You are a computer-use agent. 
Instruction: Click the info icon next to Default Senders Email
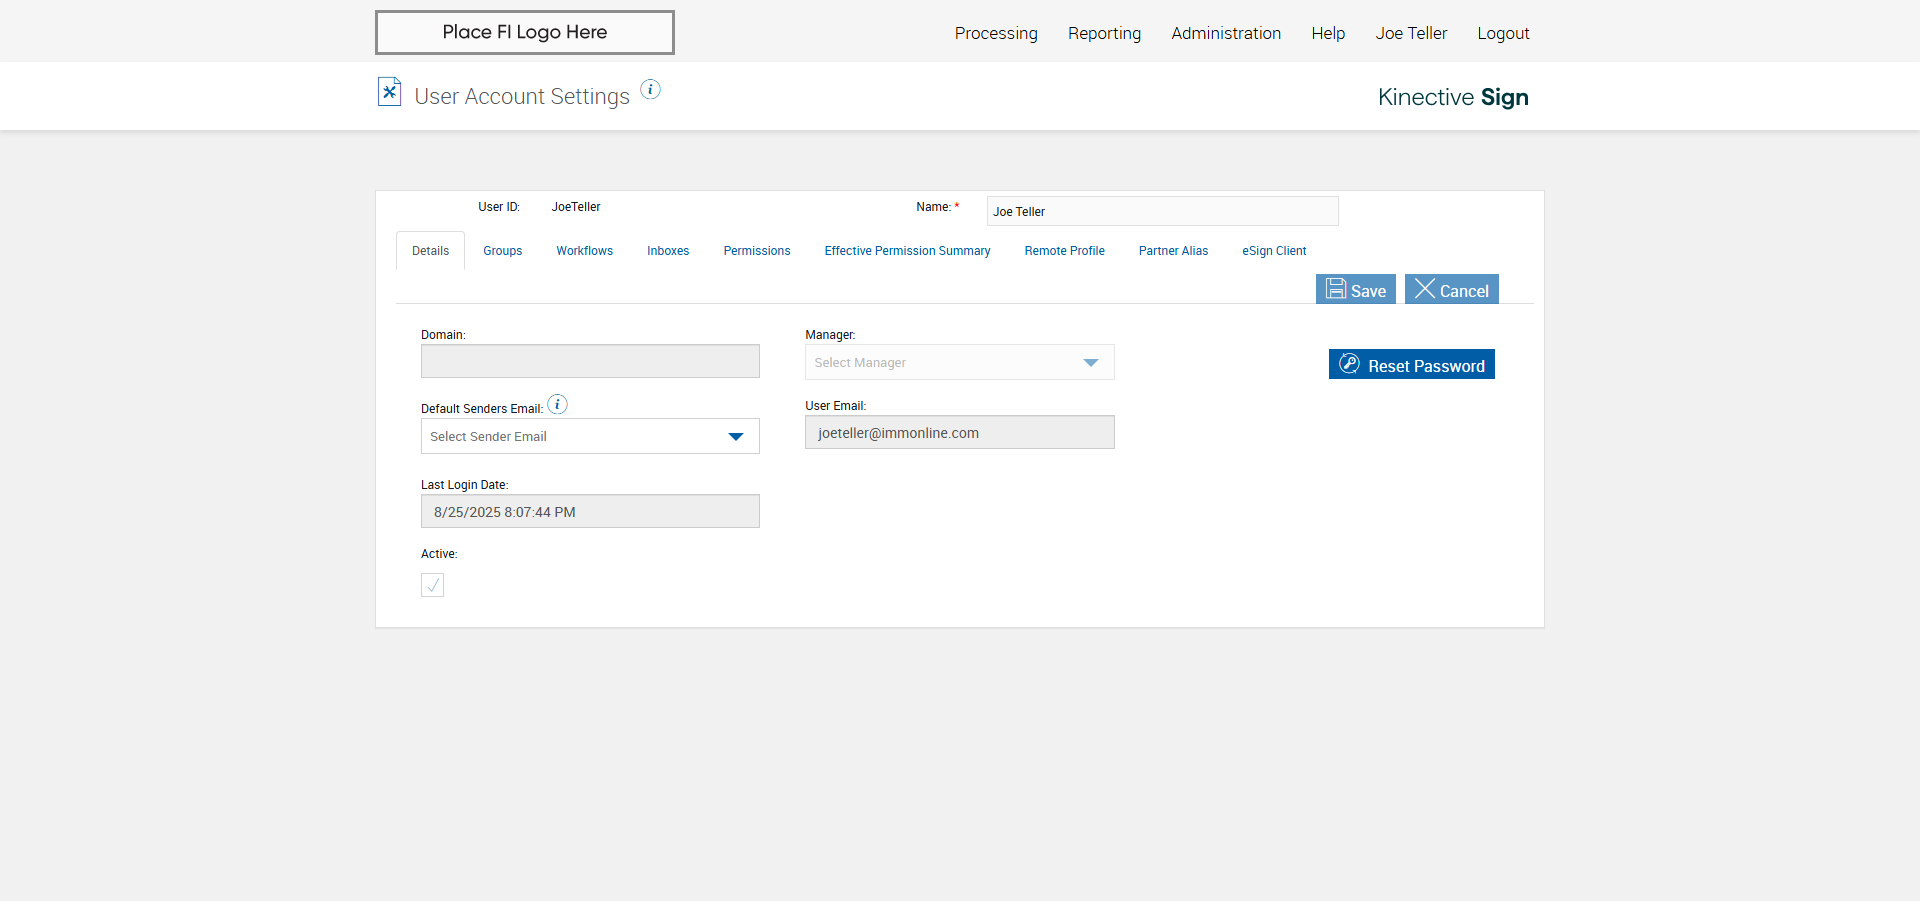558,404
